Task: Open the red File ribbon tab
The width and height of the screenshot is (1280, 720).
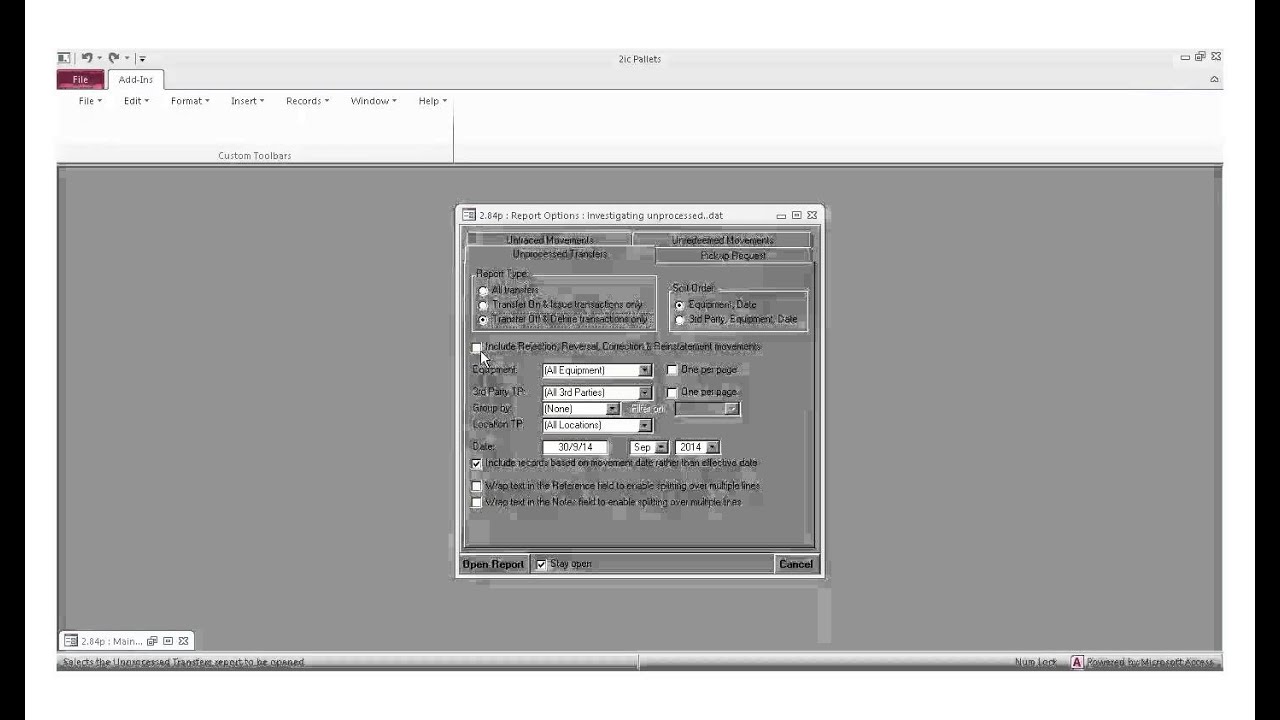Action: (80, 80)
